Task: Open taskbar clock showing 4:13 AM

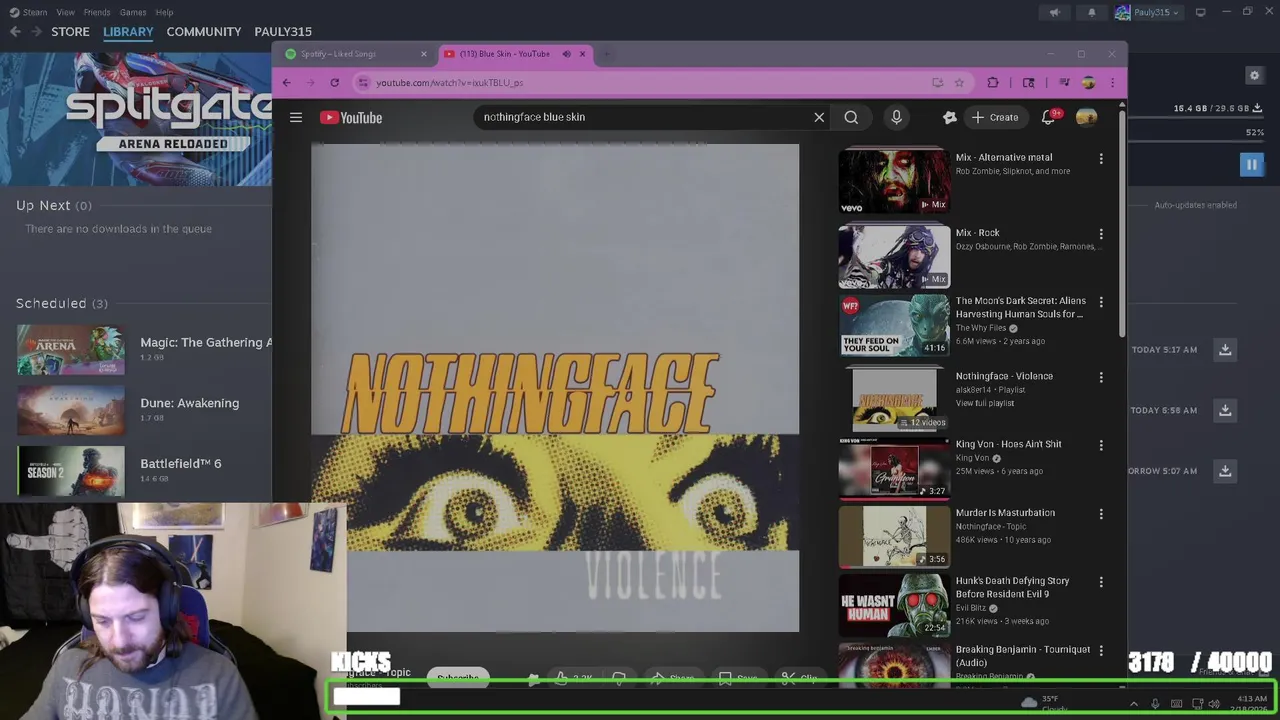Action: pyautogui.click(x=1252, y=704)
